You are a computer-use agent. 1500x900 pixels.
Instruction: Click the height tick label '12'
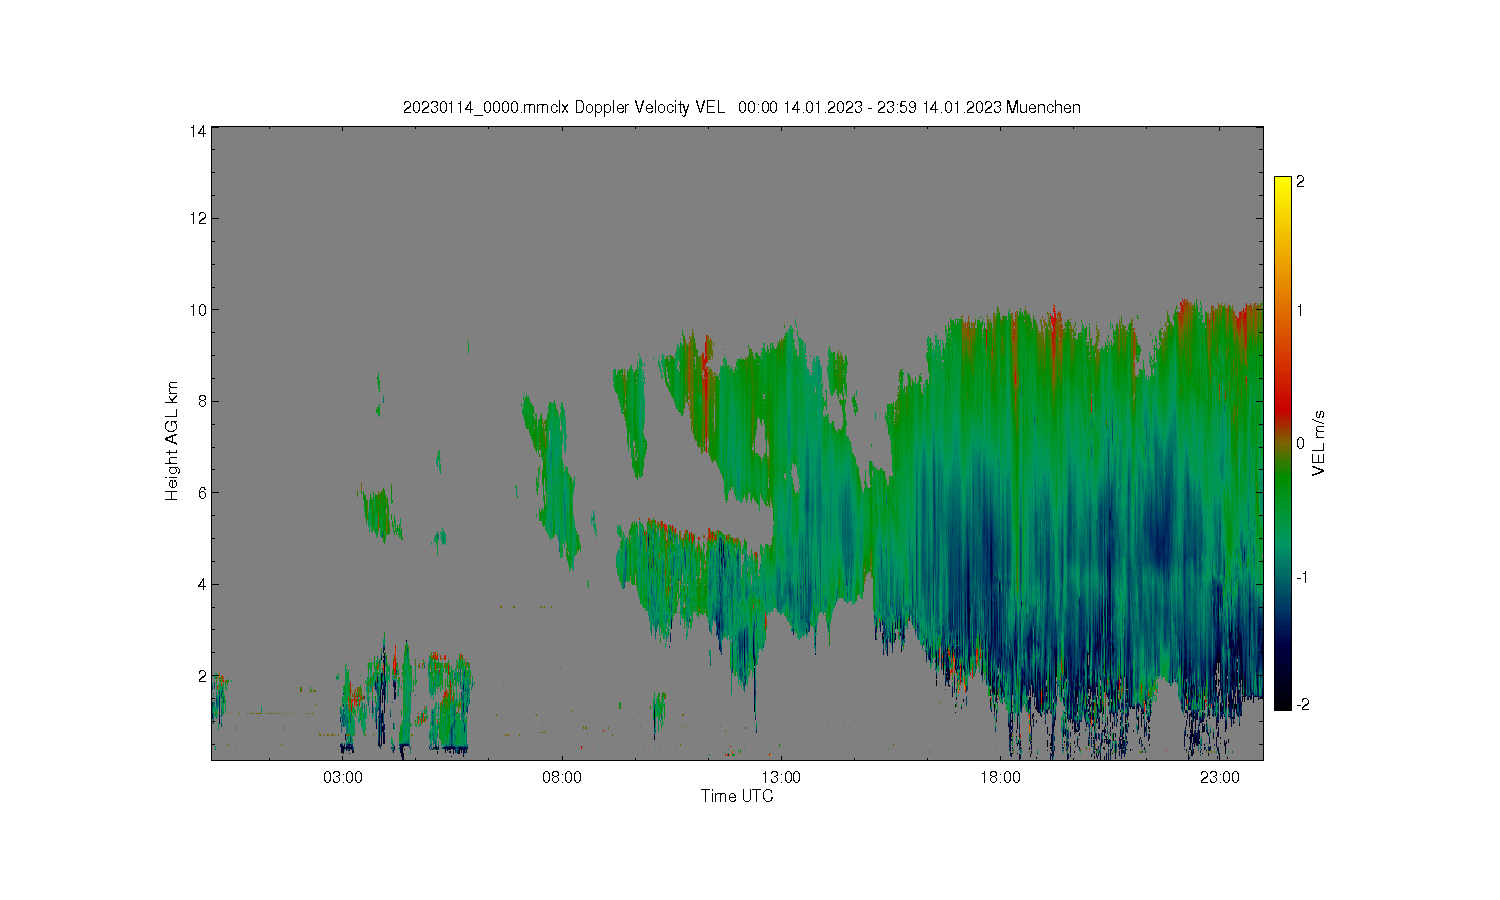click(x=198, y=218)
